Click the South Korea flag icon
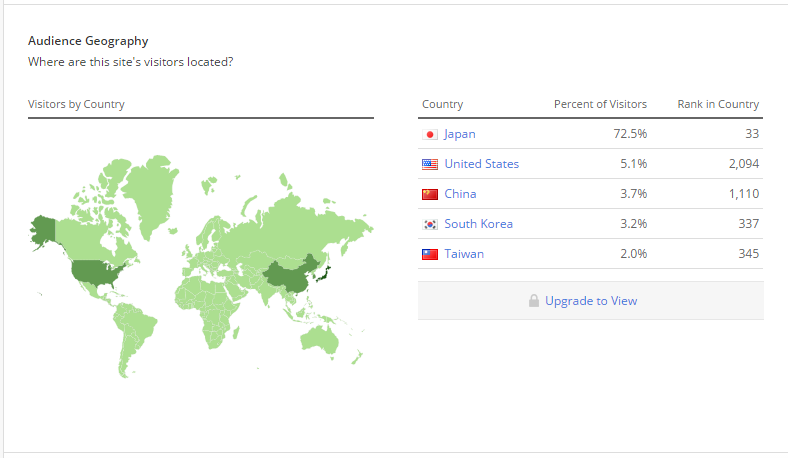 point(430,224)
